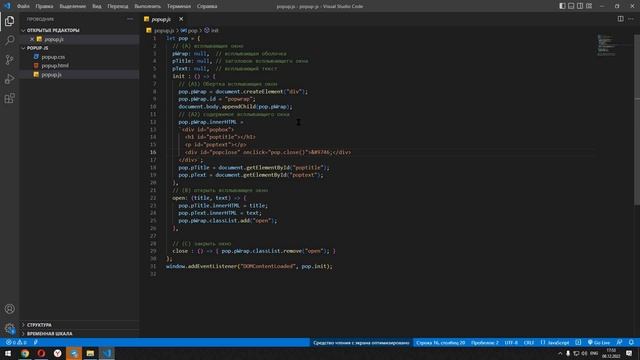This screenshot has width=640, height=360.
Task: Open the Справка menu
Action: [207, 6]
